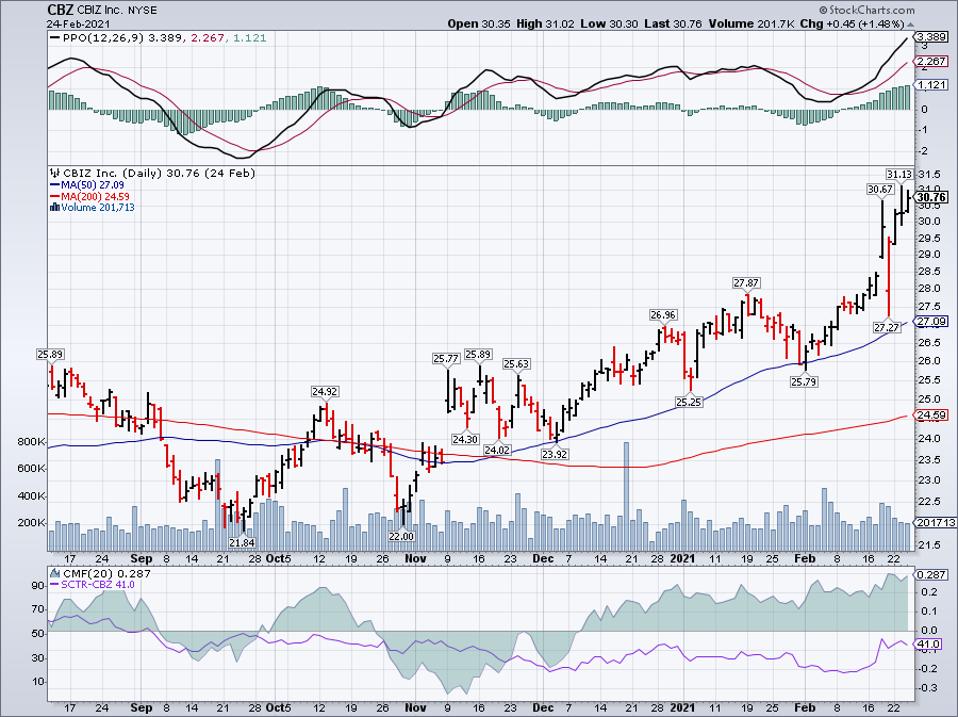
Task: Click the 1.121 histogram tag on the right axis
Action: 932,85
